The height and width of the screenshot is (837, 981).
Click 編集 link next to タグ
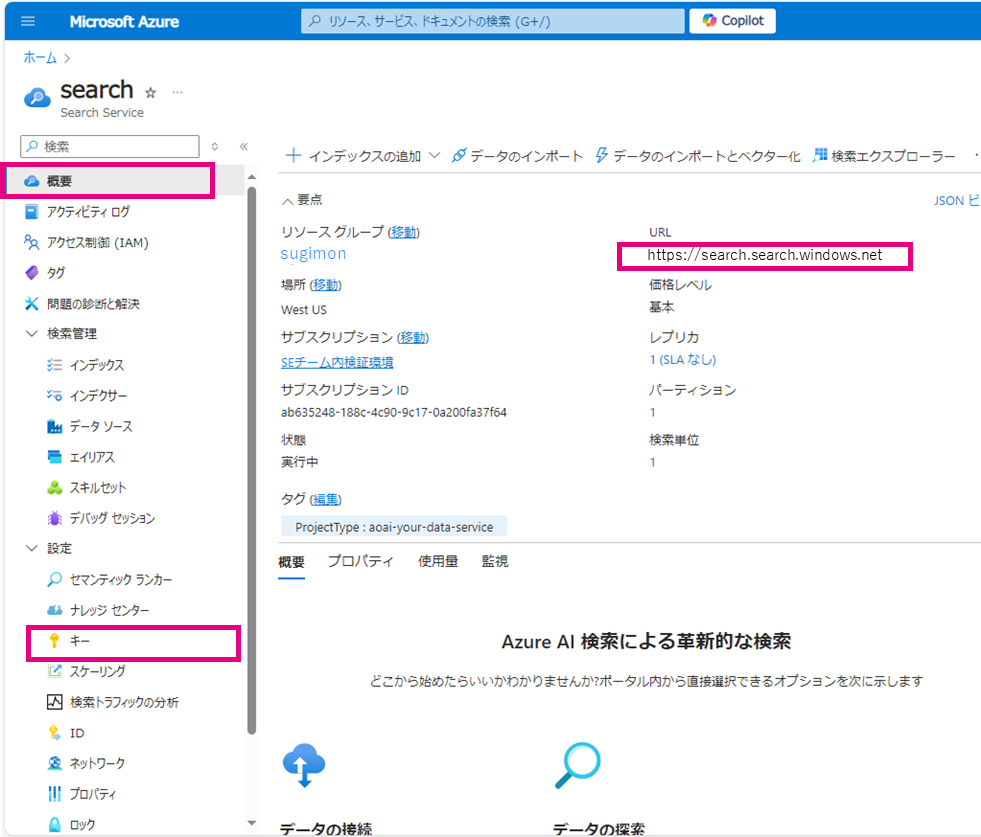(326, 499)
